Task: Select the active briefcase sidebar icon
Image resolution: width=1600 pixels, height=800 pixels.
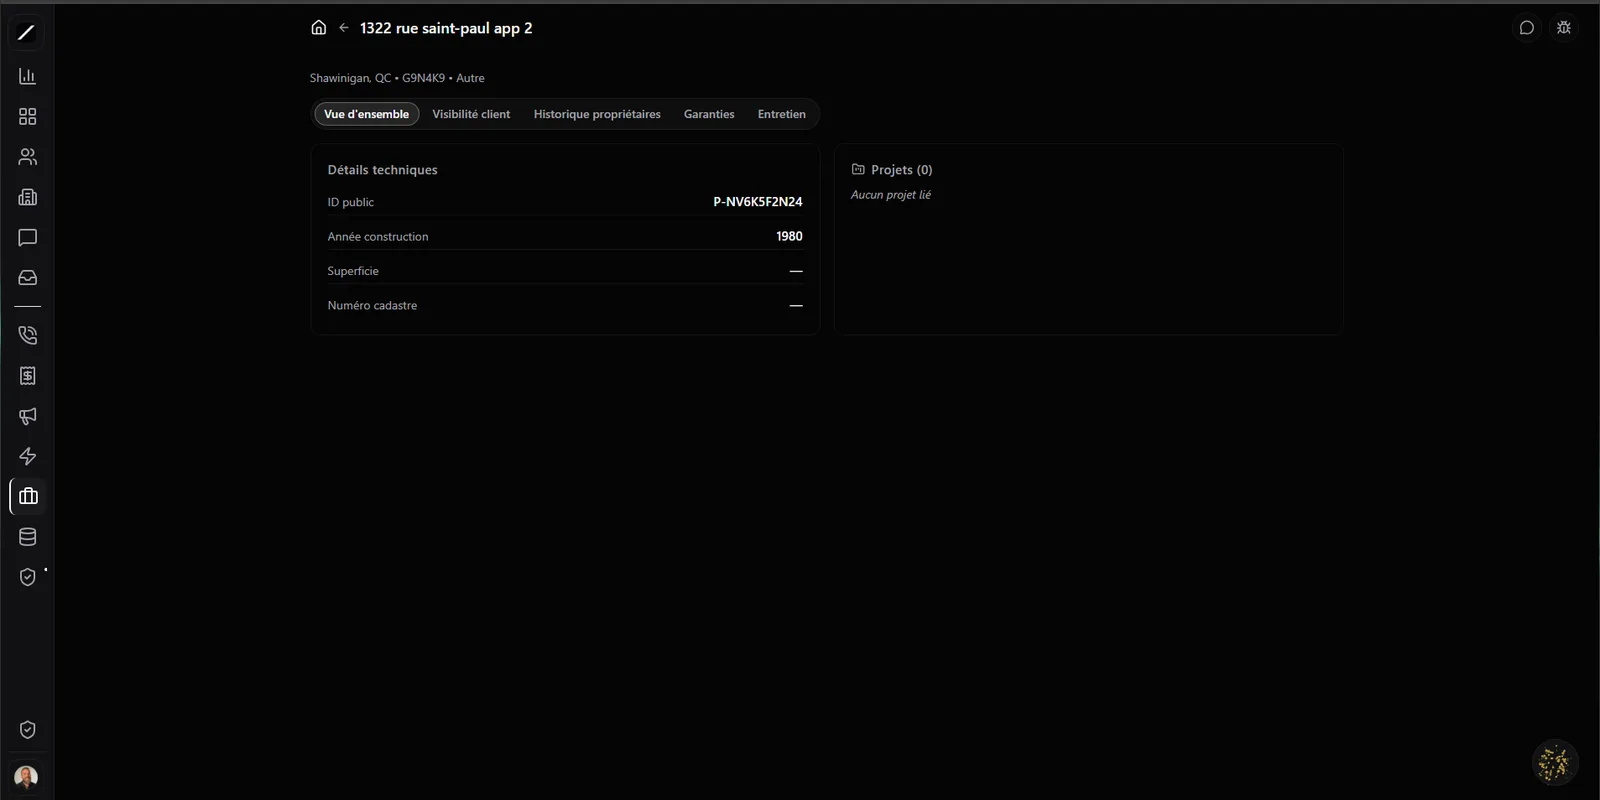Action: (28, 496)
